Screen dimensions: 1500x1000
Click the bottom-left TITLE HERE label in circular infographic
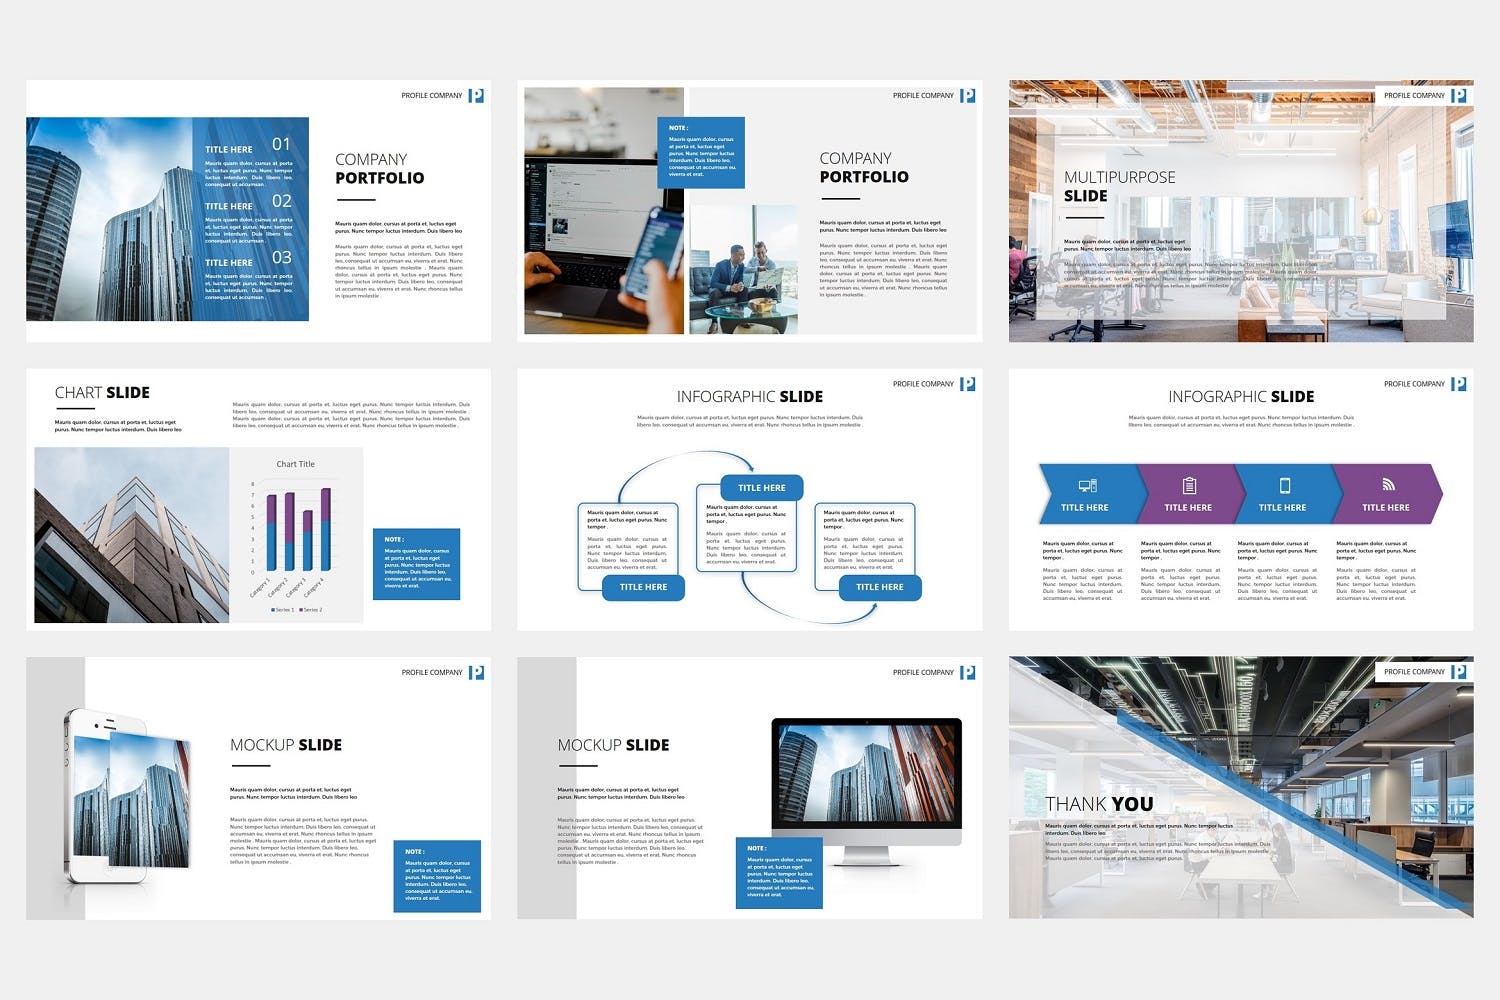(643, 587)
